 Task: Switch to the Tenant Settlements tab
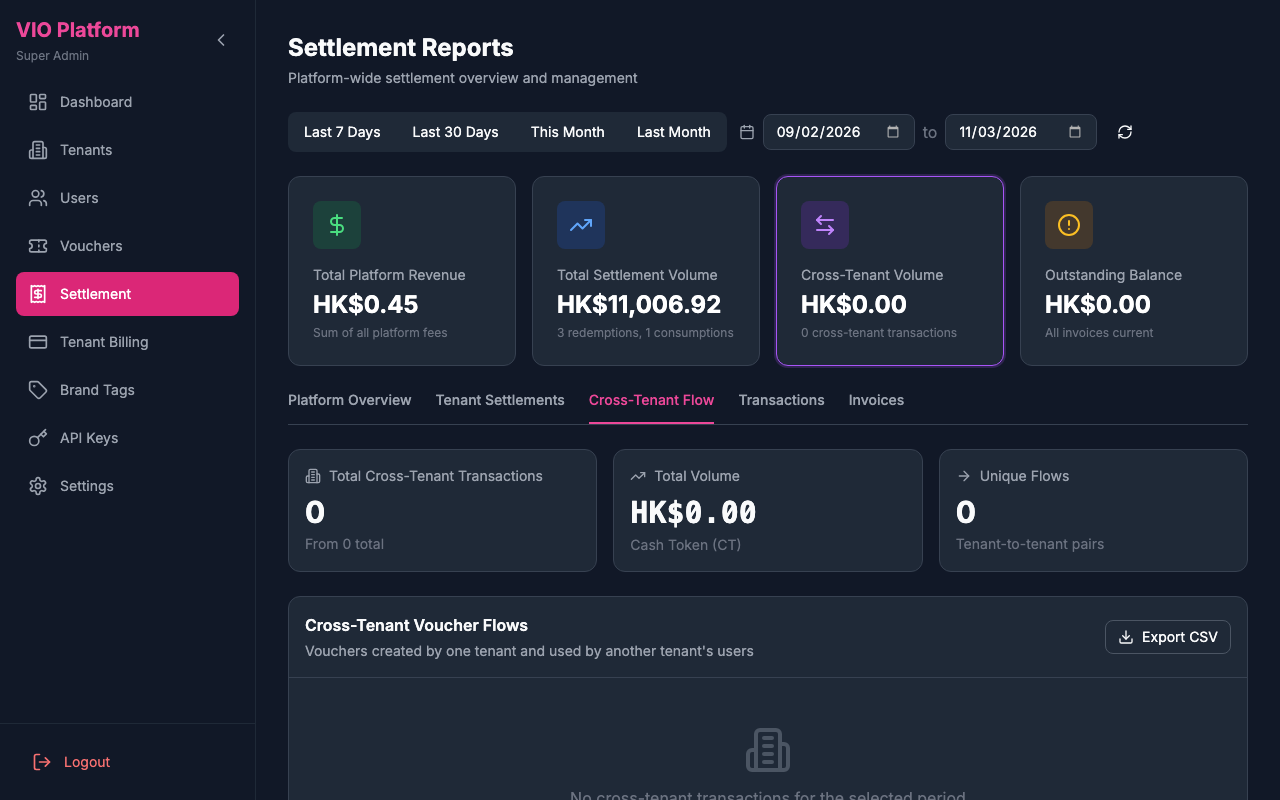click(499, 400)
